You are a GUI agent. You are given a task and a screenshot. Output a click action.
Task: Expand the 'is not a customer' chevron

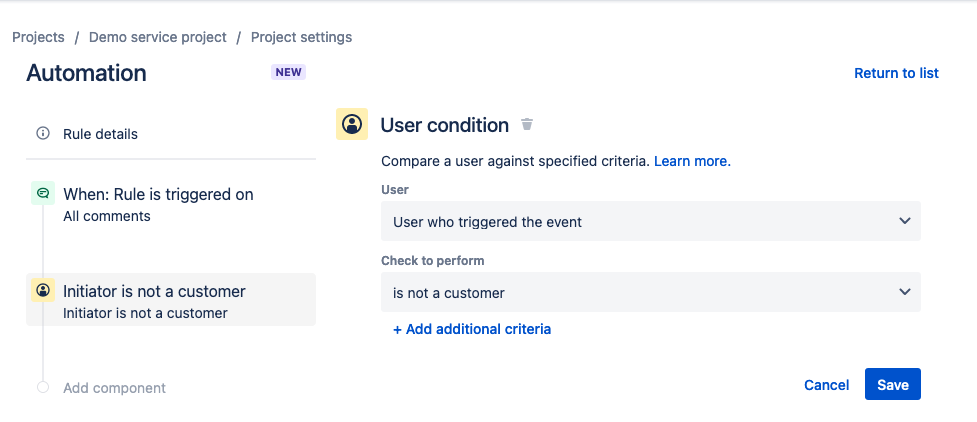[x=904, y=293]
